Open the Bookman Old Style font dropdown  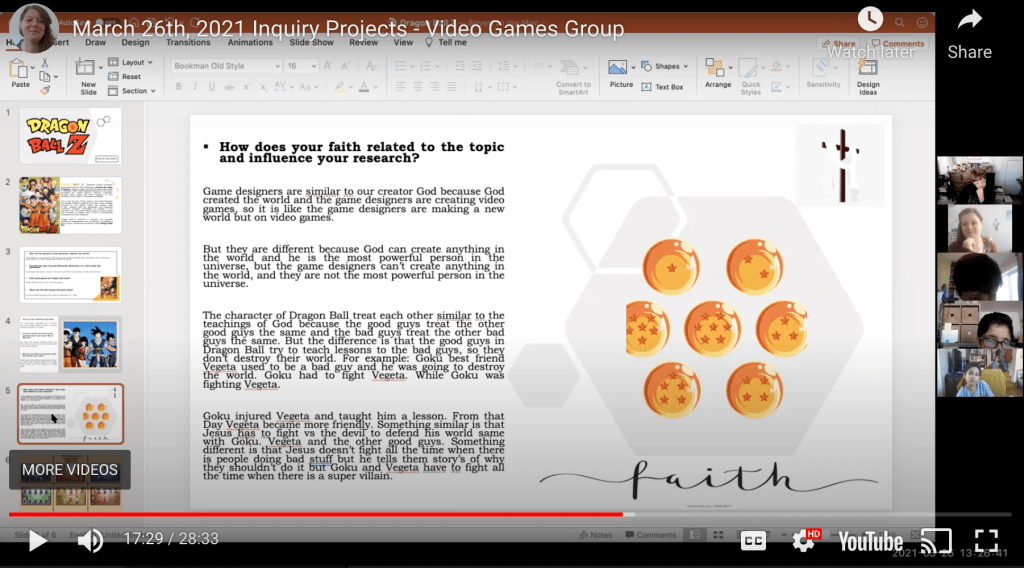pos(227,67)
